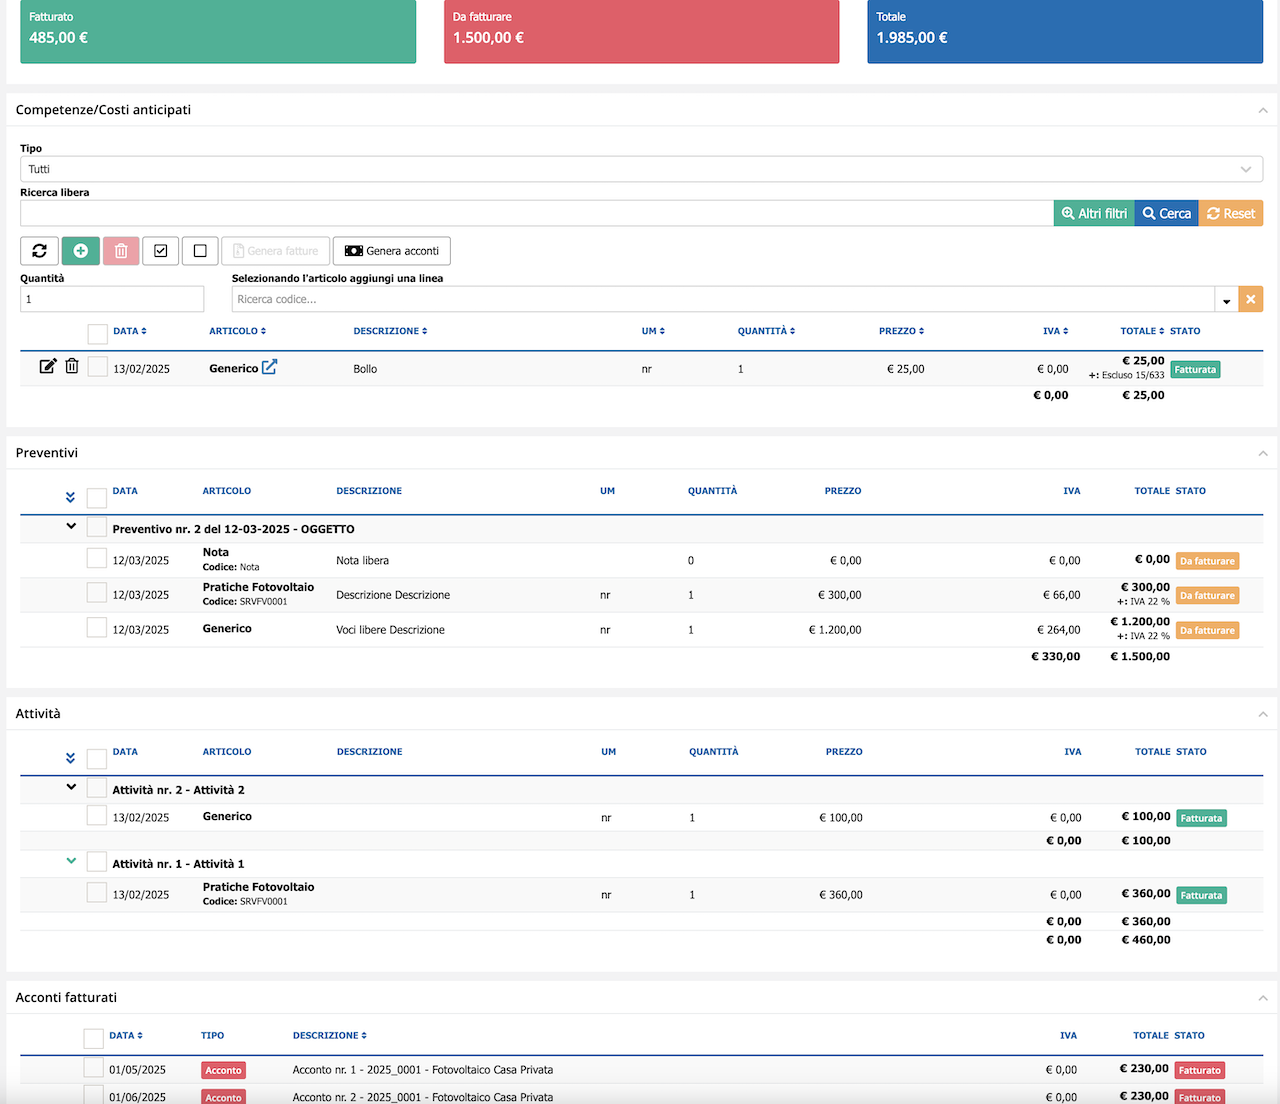Viewport: 1280px width, 1104px height.
Task: Tick the Bollo row checkbox
Action: pyautogui.click(x=97, y=367)
